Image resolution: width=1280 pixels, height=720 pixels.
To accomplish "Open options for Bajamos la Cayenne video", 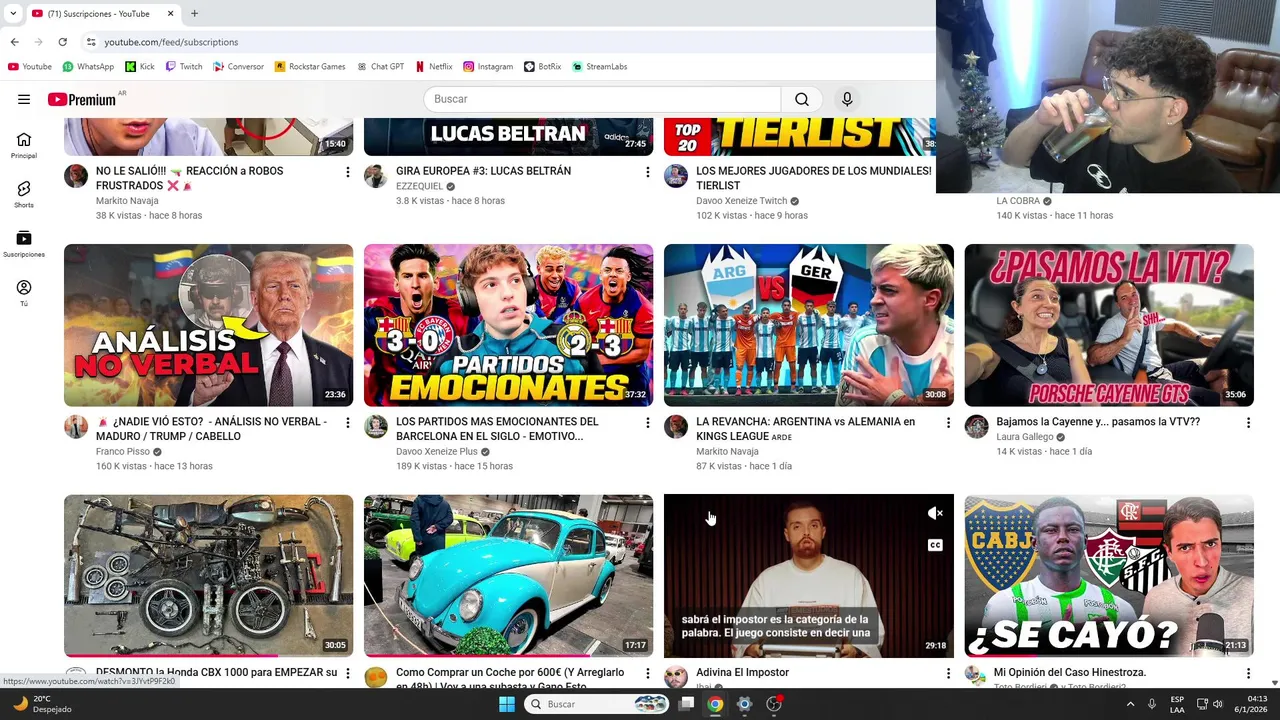I will (x=1248, y=423).
